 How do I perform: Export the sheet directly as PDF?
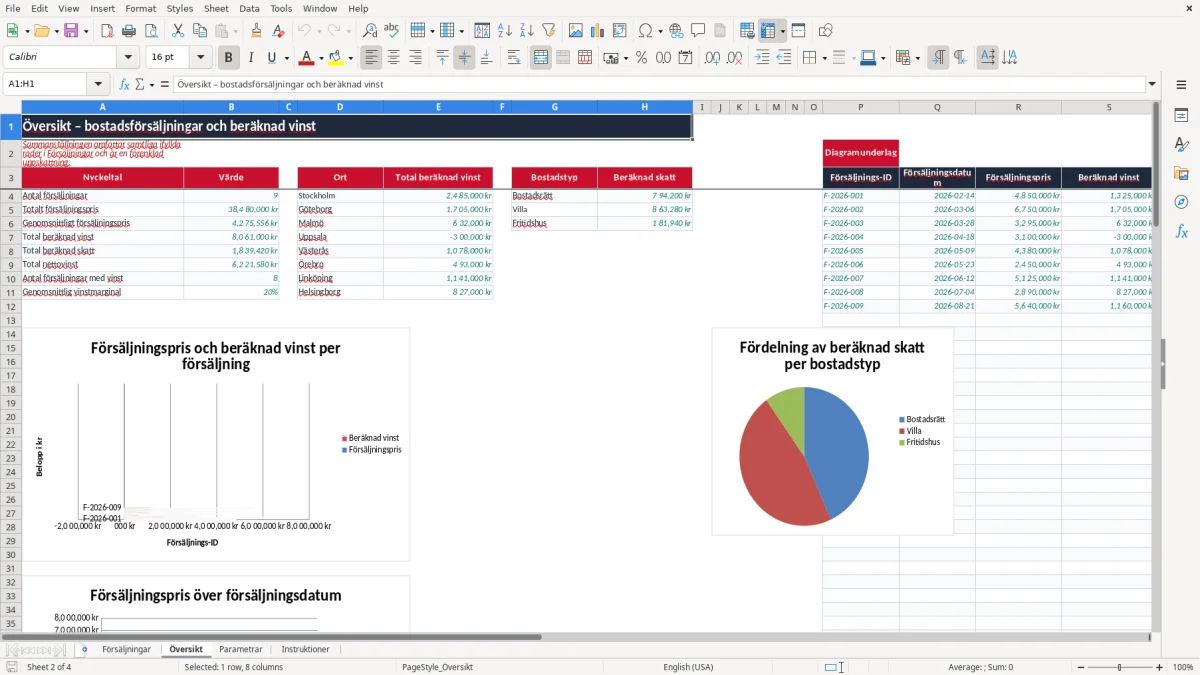(106, 31)
